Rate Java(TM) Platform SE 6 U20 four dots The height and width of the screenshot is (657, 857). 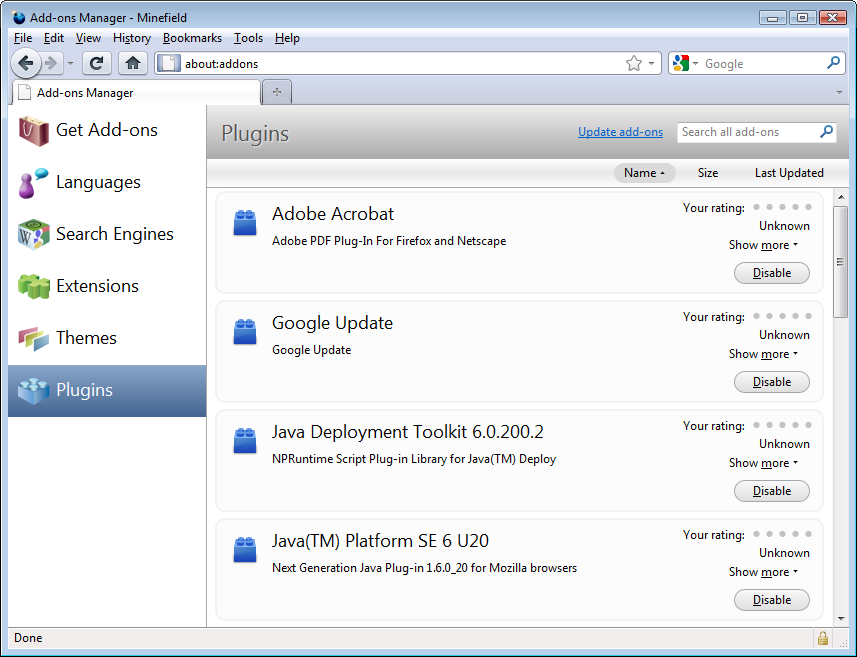point(795,534)
